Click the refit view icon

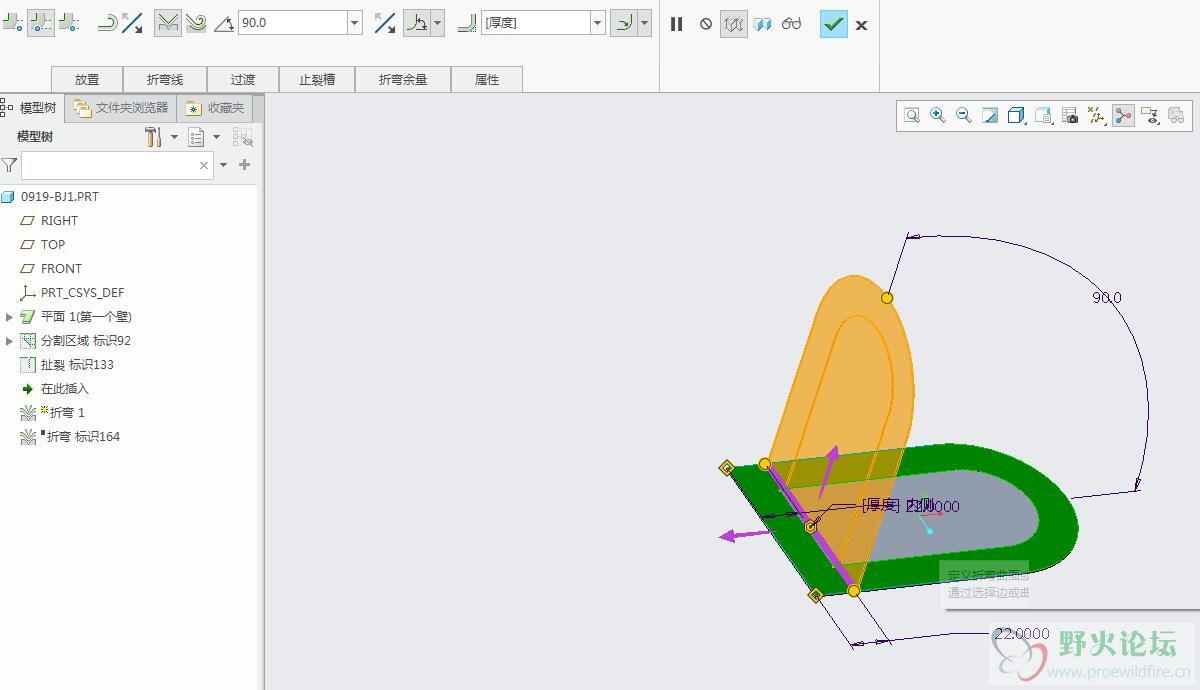click(x=912, y=115)
